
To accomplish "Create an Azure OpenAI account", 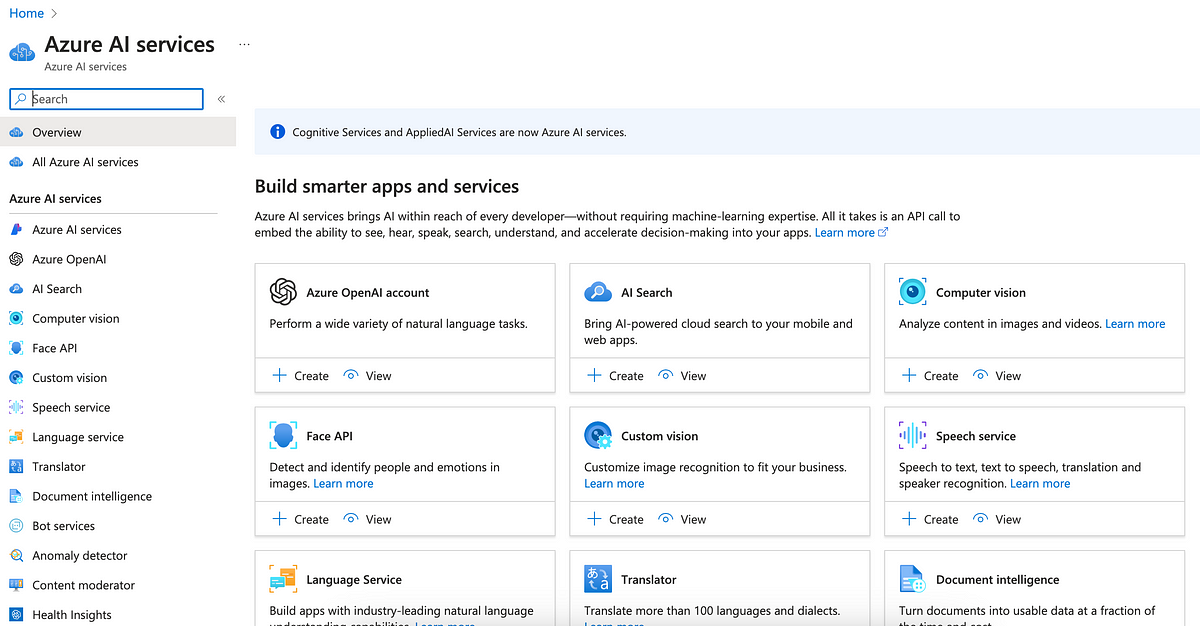I will point(300,376).
